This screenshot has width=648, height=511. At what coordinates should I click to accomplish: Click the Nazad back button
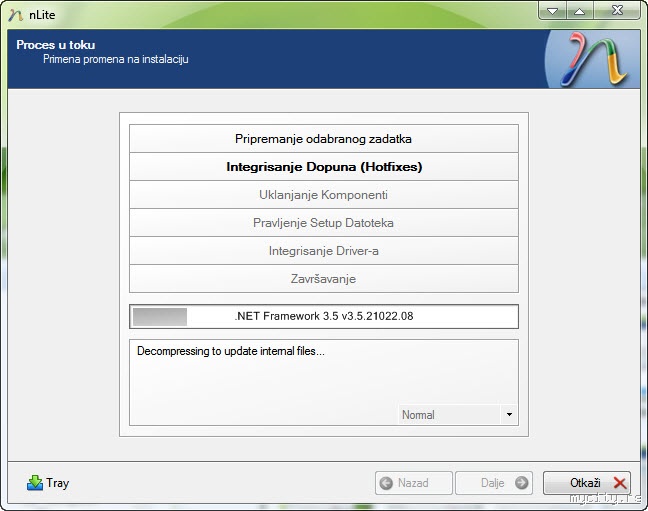[x=414, y=483]
